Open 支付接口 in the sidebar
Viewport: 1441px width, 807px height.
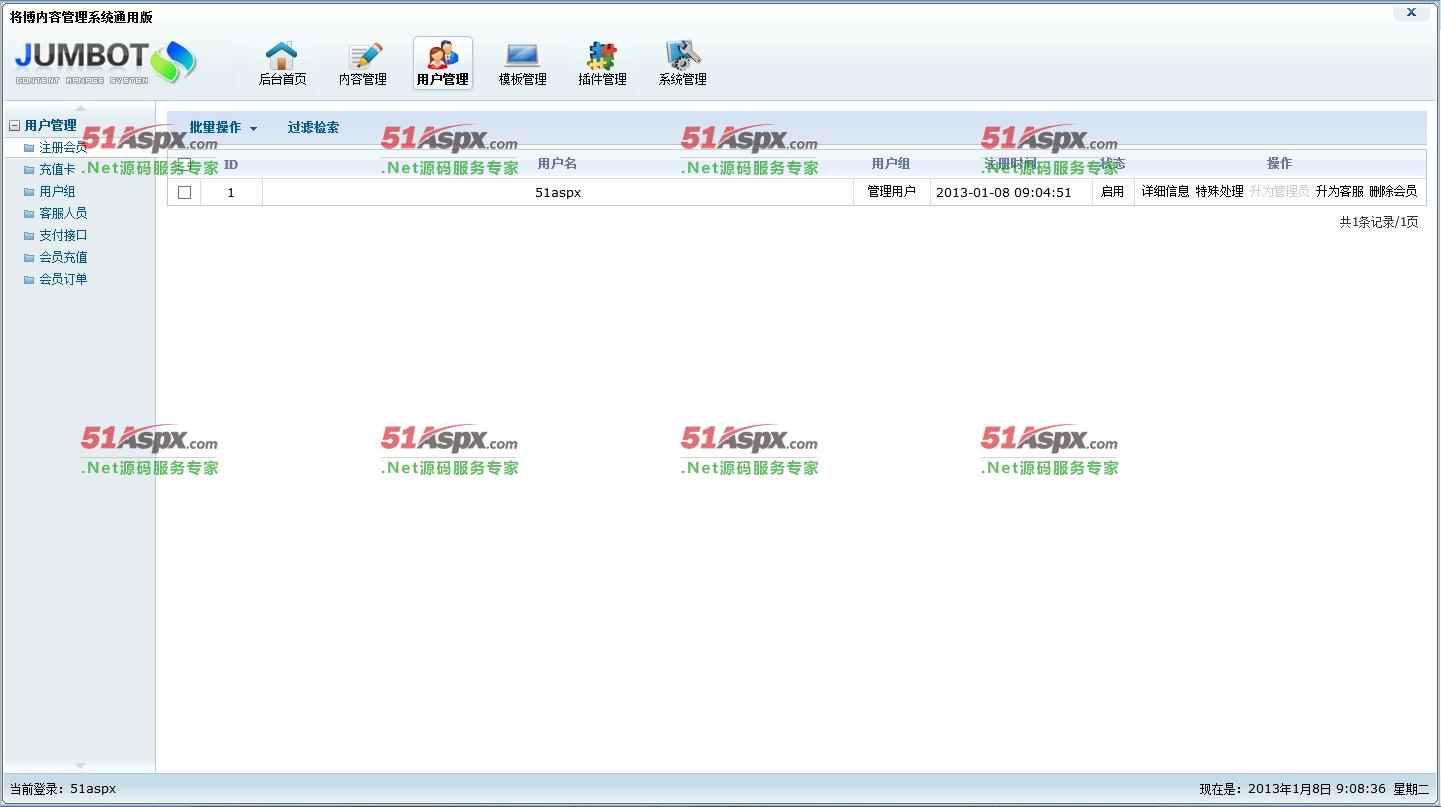[x=63, y=236]
